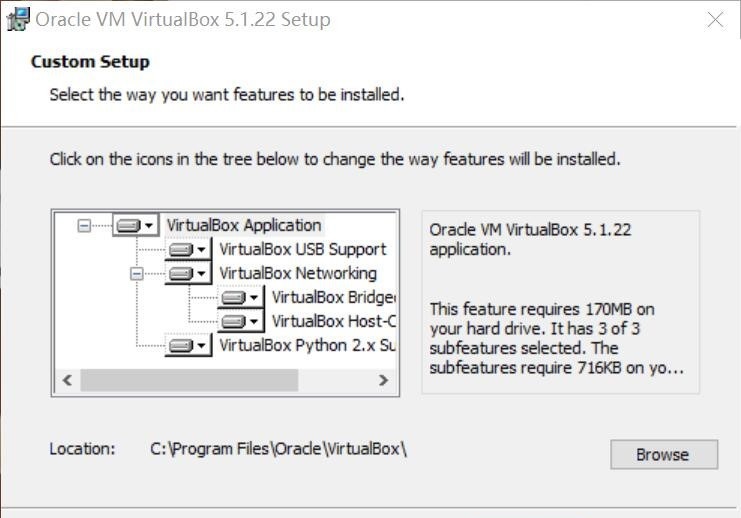The image size is (741, 518).
Task: Select the VirtualBox Networking tree item
Action: pos(297,274)
